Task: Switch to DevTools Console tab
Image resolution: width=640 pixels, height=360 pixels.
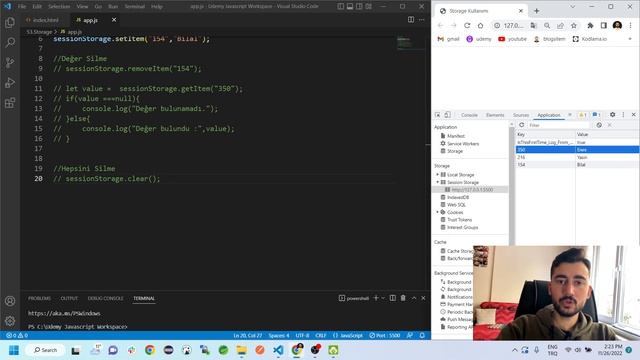Action: click(469, 115)
